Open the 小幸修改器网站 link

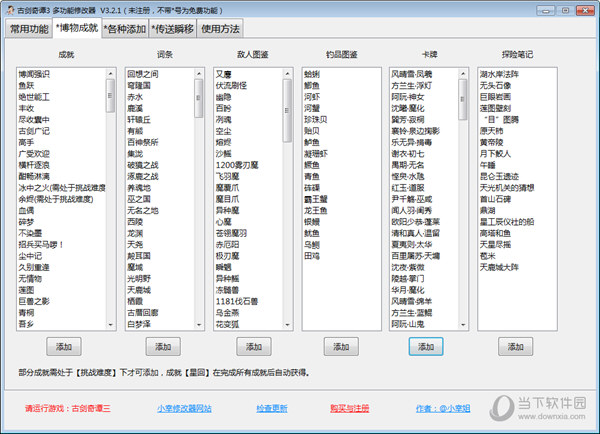tap(184, 408)
